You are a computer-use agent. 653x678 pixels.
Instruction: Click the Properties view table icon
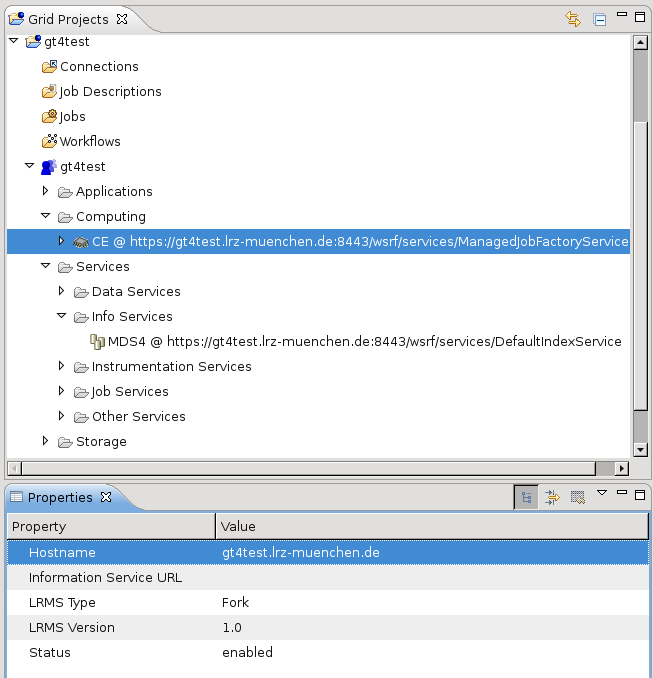click(16, 497)
